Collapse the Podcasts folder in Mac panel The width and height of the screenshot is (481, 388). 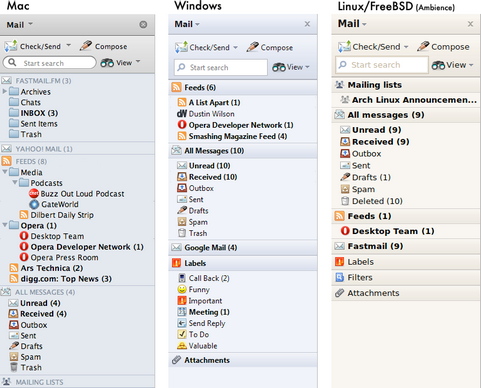coord(15,183)
